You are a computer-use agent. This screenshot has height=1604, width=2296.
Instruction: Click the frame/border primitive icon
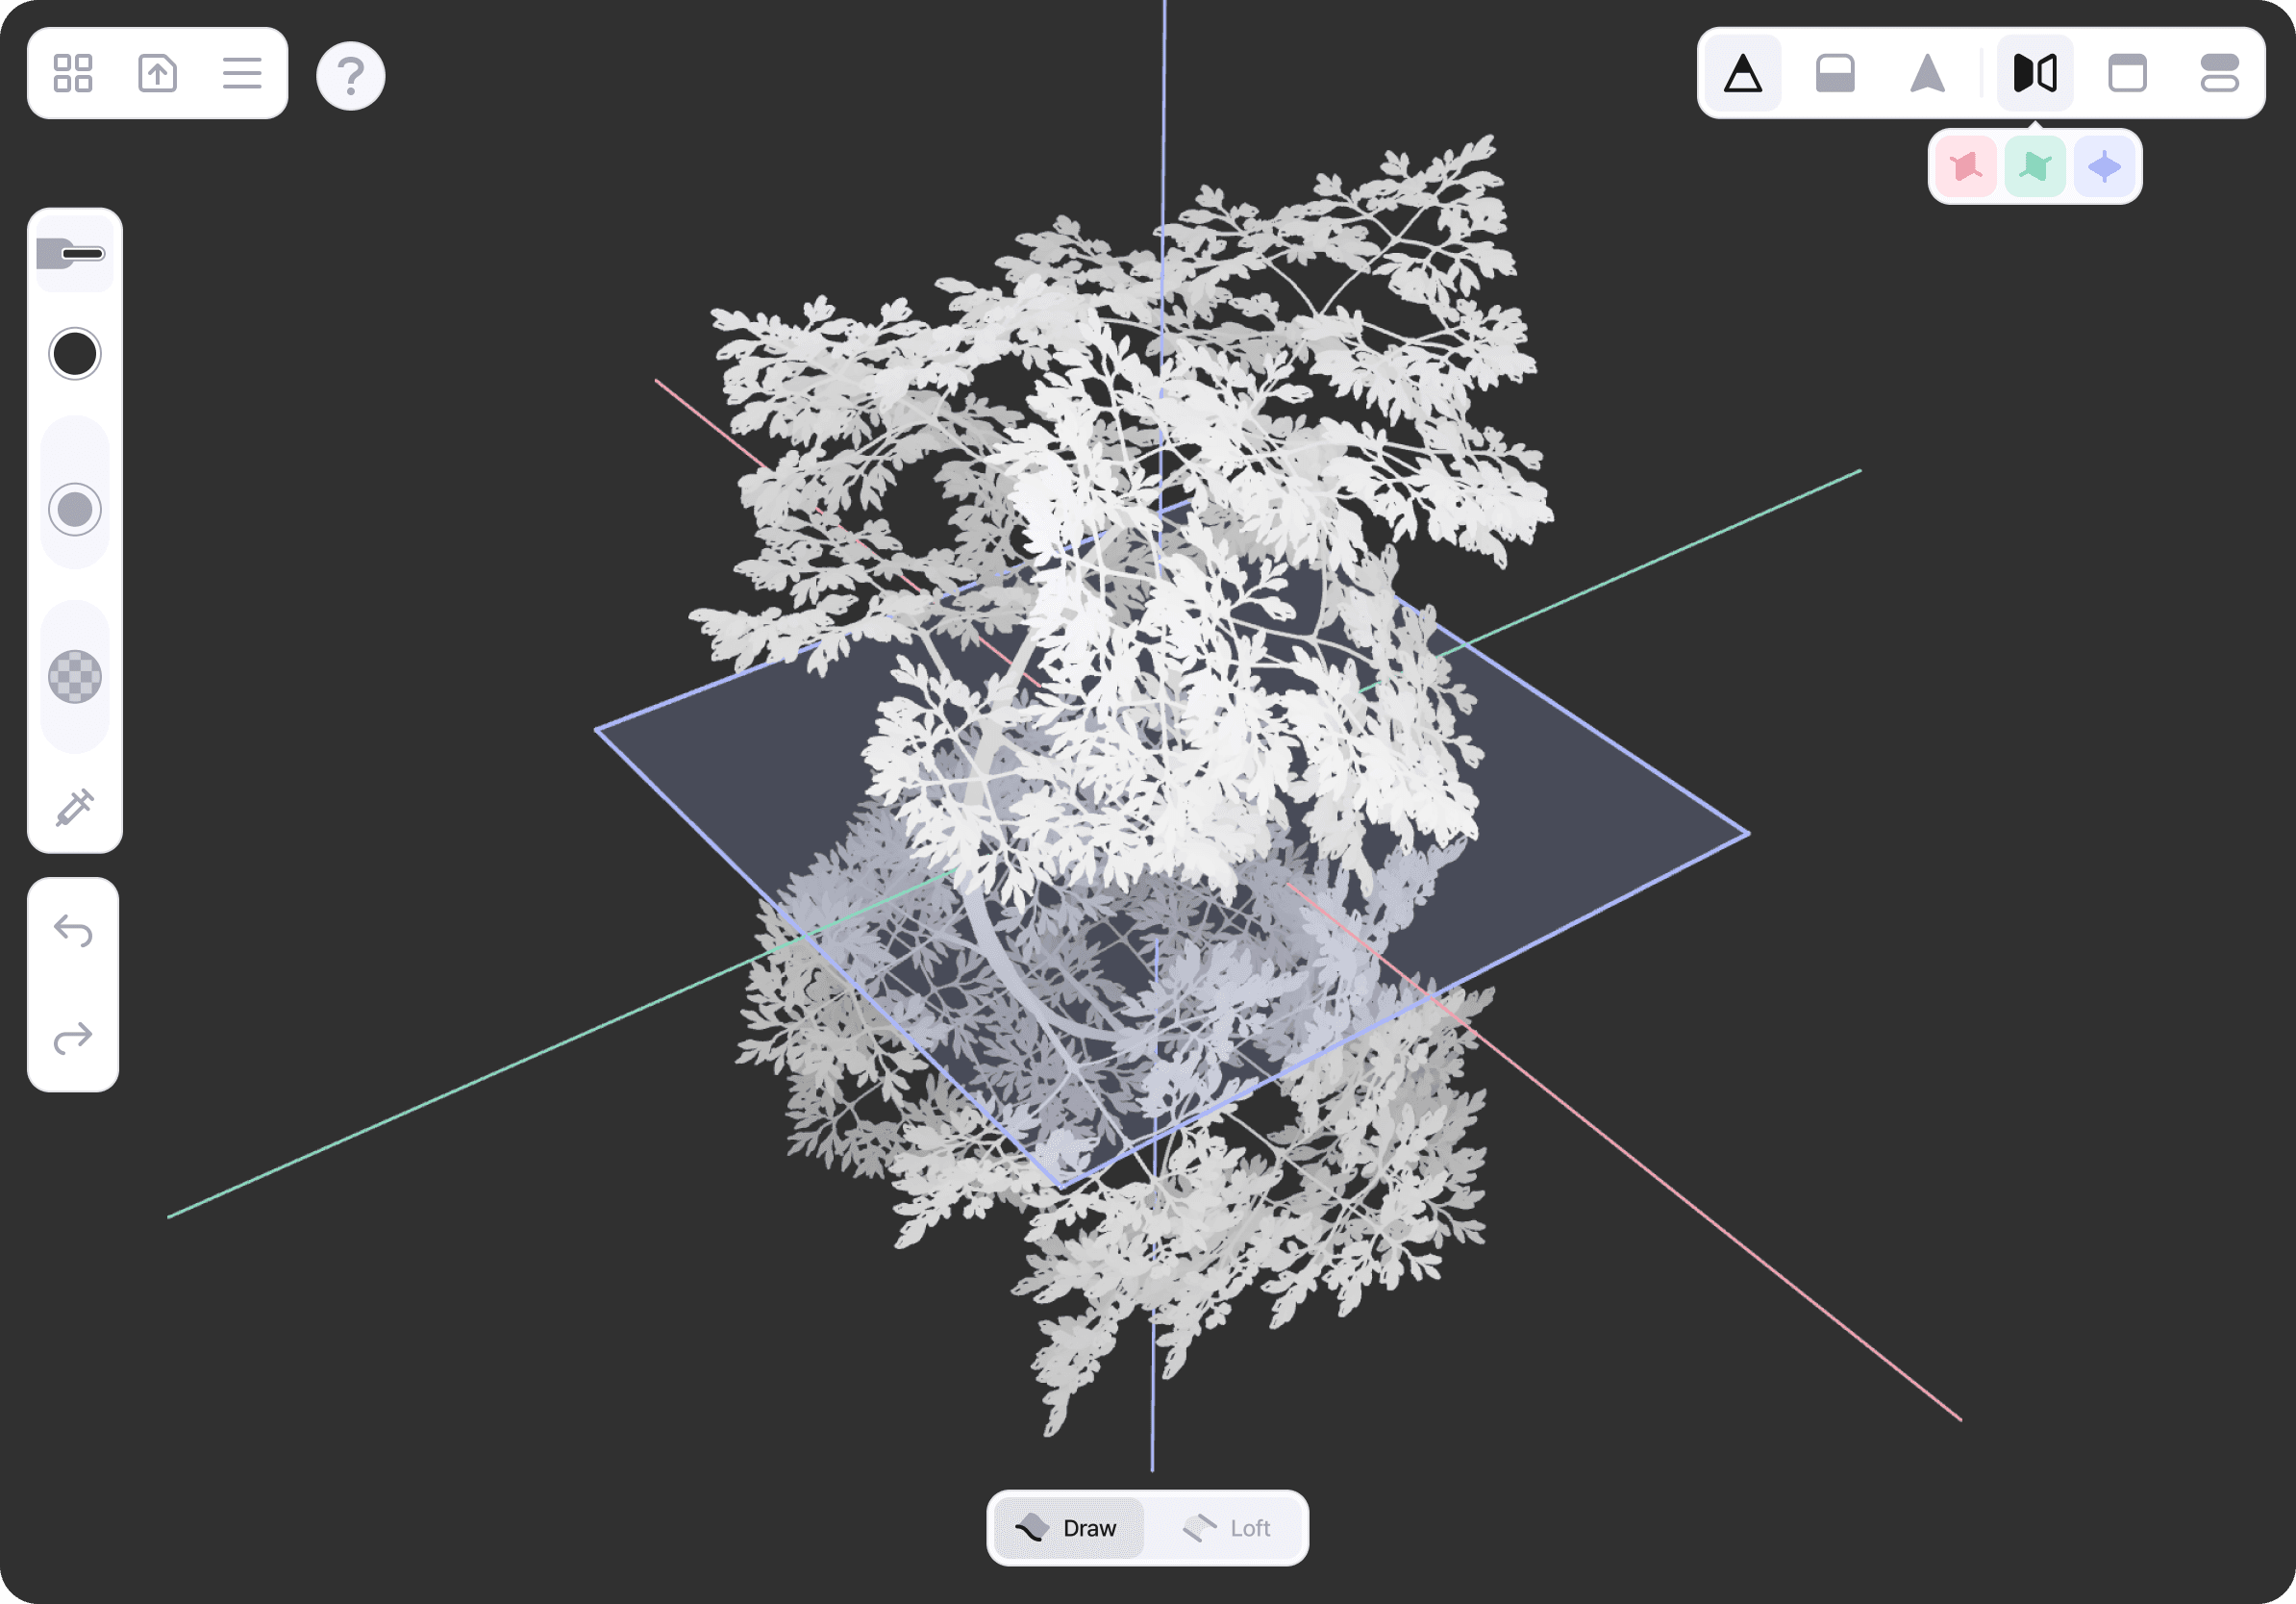coord(2123,73)
